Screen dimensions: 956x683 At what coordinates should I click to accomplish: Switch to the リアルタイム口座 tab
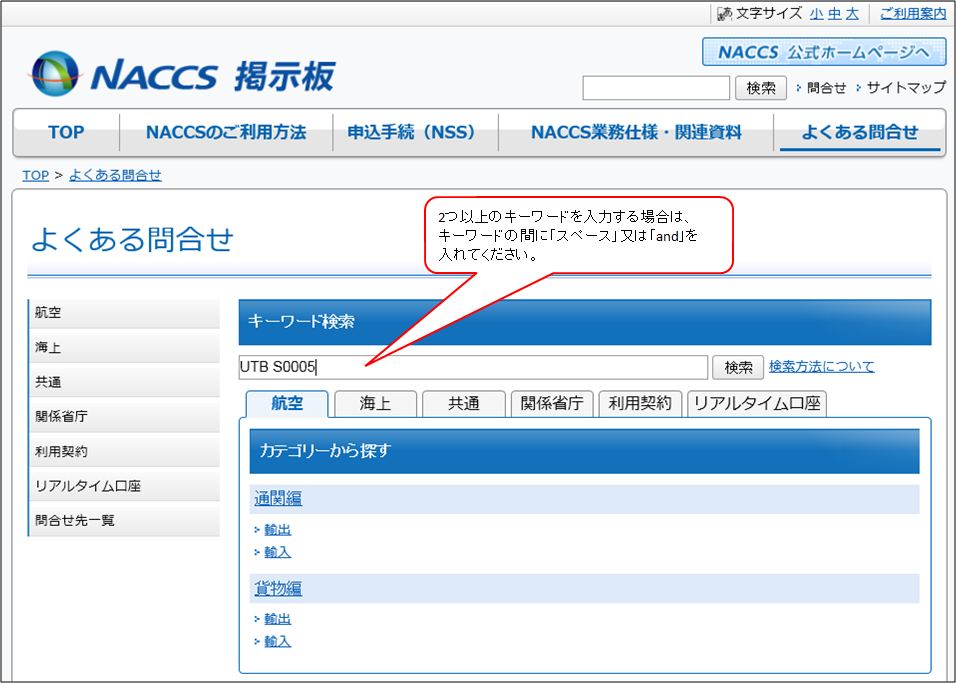pyautogui.click(x=757, y=403)
